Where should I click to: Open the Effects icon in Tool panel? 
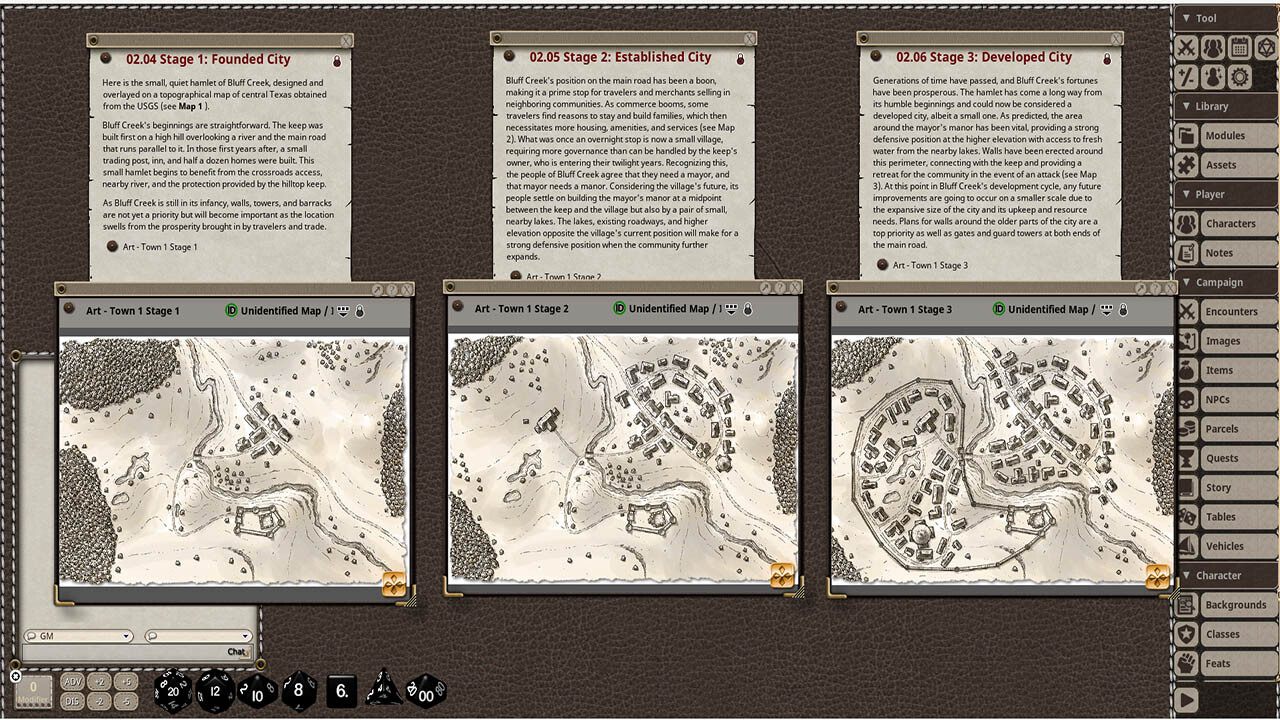pos(1213,76)
